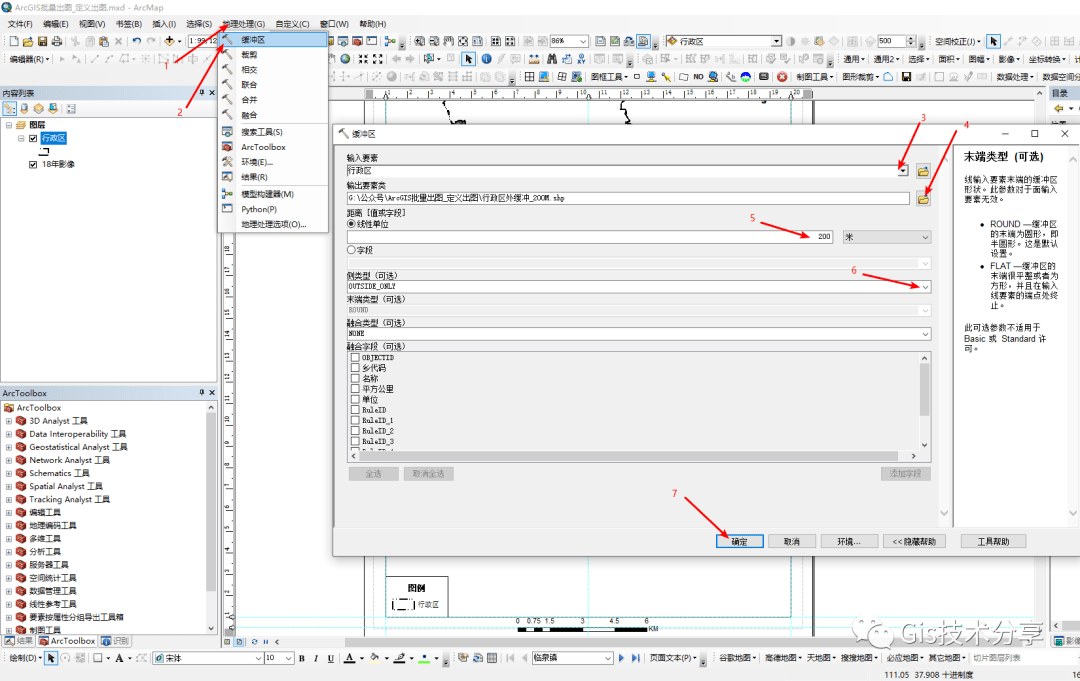Click the Italic icon in the drawing toolbar
The height and width of the screenshot is (681, 1080).
316,658
